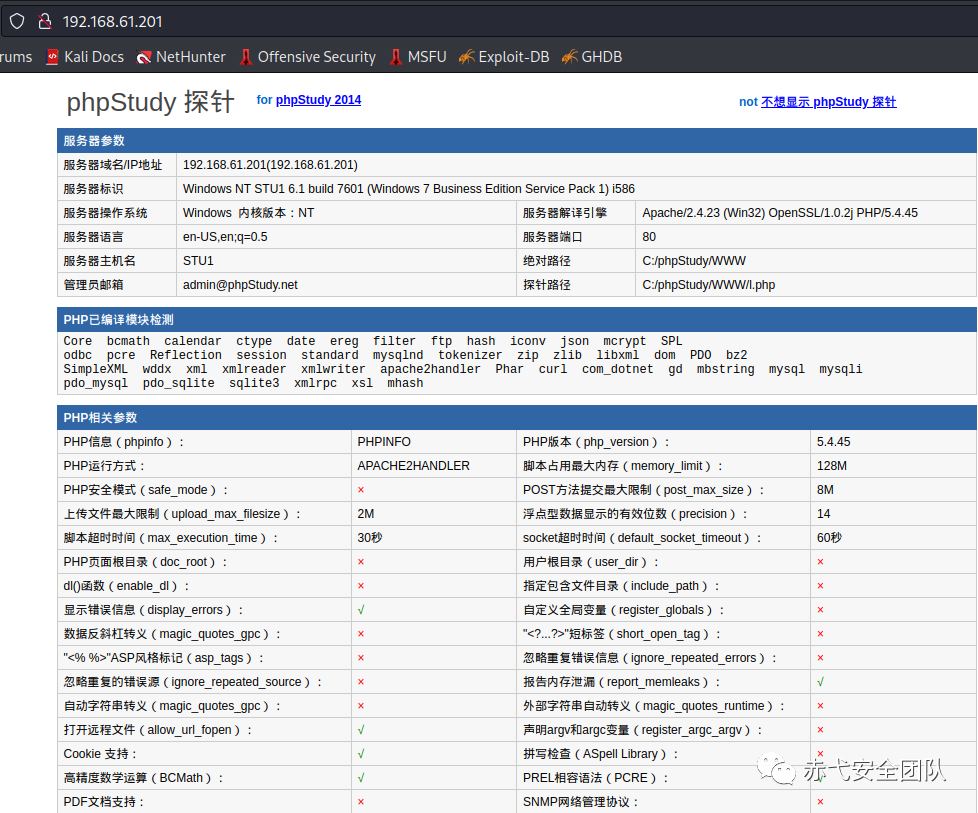The image size is (978, 813).
Task: Click the red cross for asp_tags
Action: click(361, 658)
